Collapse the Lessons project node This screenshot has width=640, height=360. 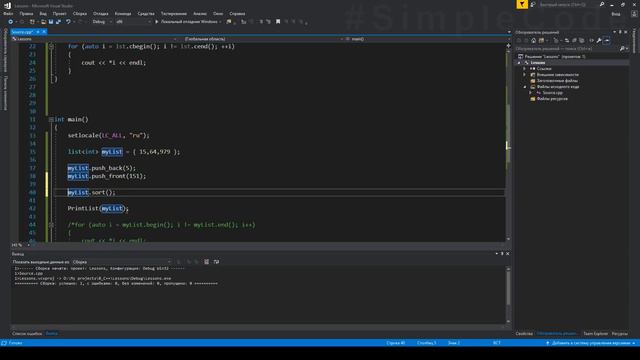point(519,63)
